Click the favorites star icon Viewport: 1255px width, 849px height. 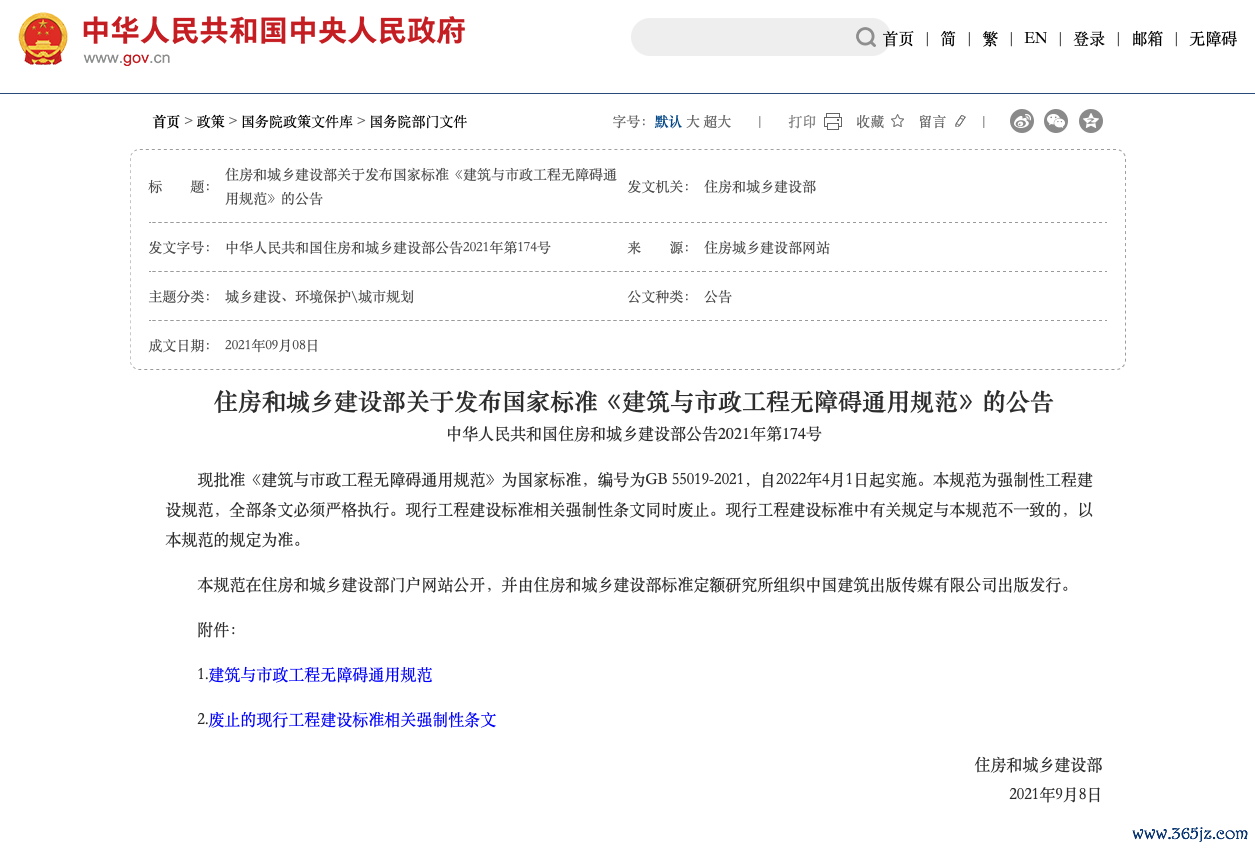[897, 121]
